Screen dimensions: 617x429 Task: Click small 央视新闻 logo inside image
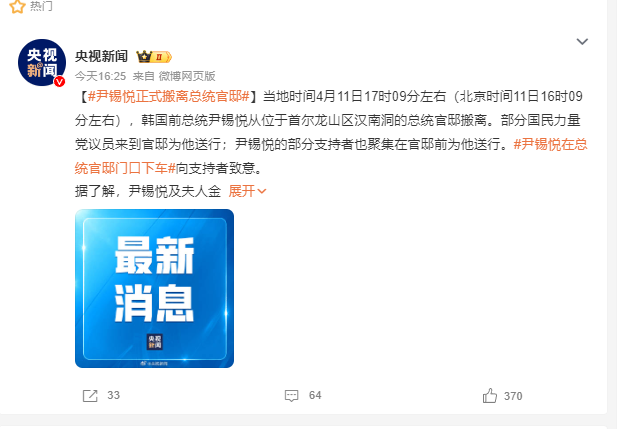(155, 342)
